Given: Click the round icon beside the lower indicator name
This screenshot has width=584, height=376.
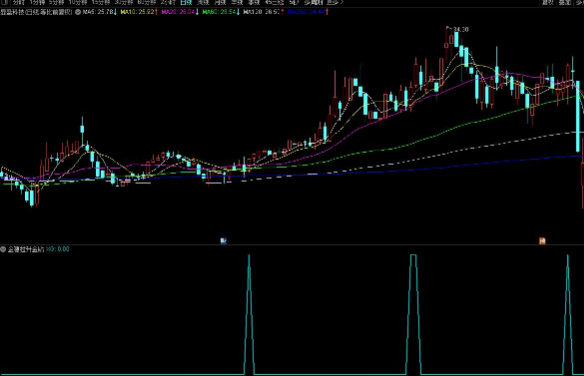Looking at the screenshot, I should tap(3, 249).
